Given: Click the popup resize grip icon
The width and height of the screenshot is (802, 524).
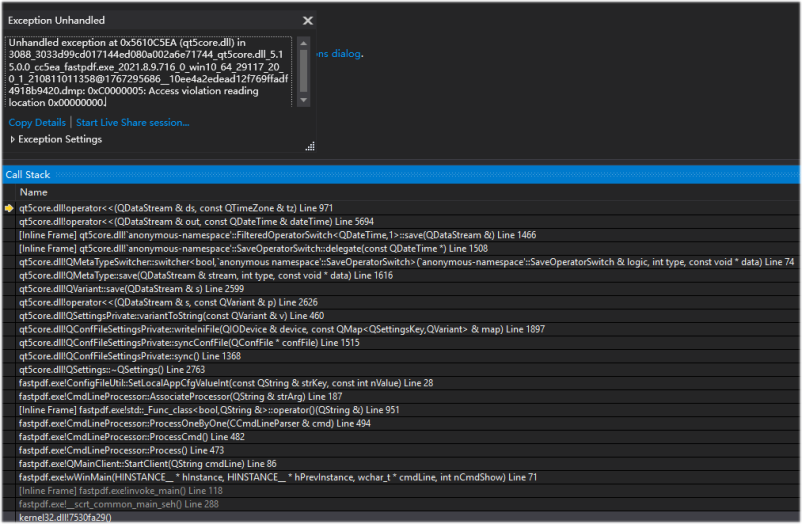Looking at the screenshot, I should click(309, 146).
